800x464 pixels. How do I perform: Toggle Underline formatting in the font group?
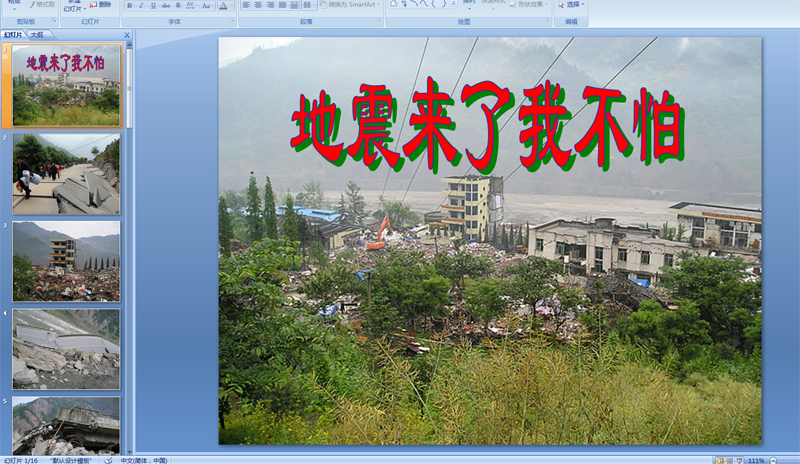pyautogui.click(x=153, y=6)
